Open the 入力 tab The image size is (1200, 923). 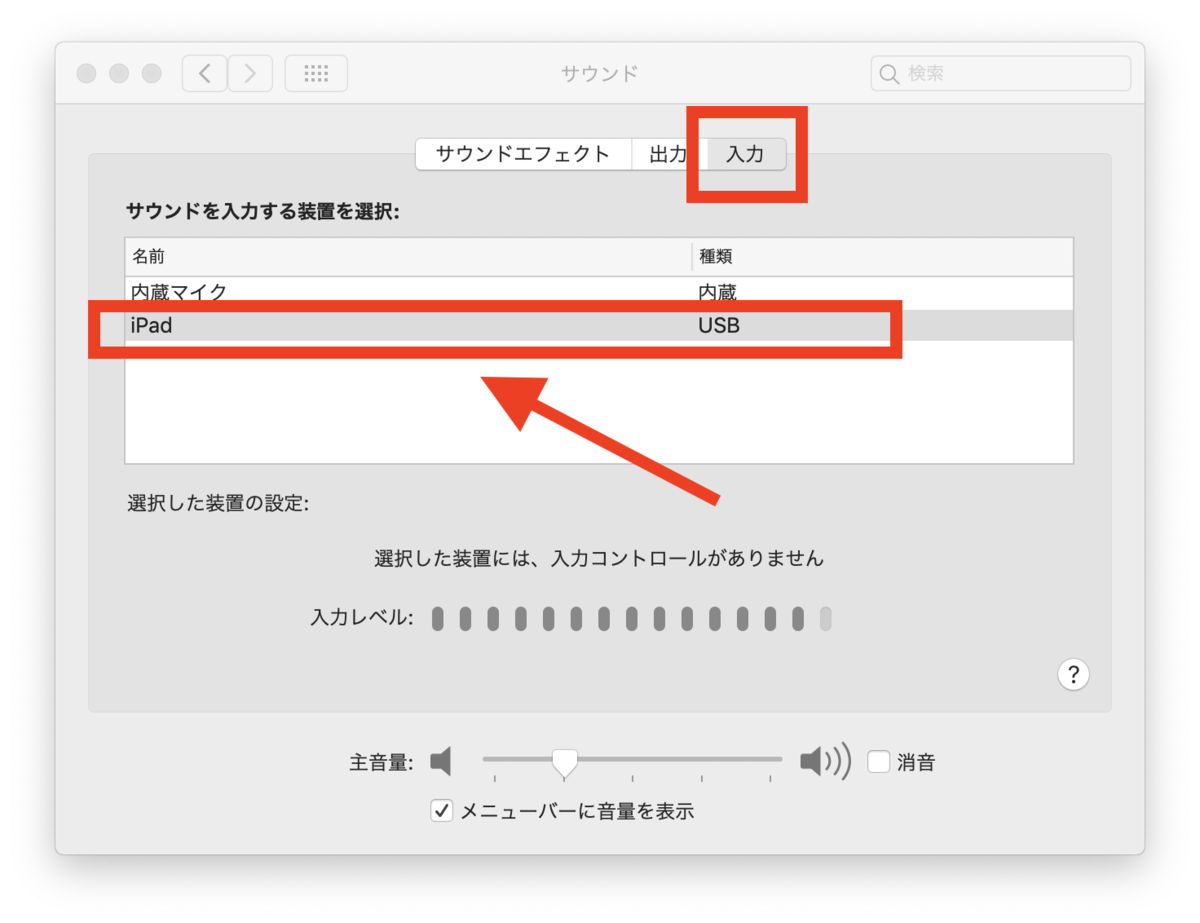[x=744, y=154]
